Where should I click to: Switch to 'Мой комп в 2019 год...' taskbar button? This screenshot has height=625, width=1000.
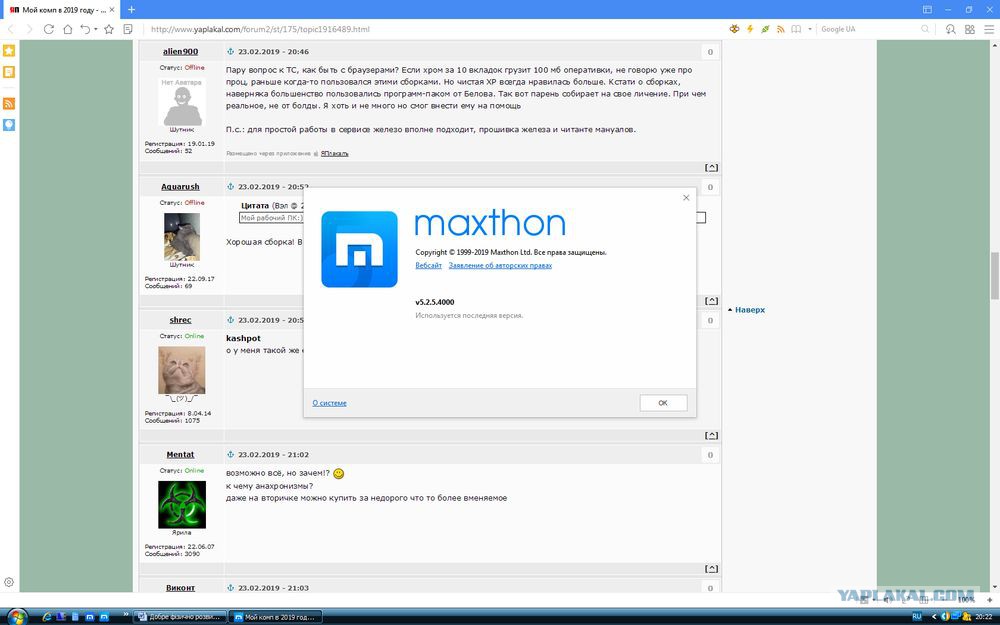276,617
